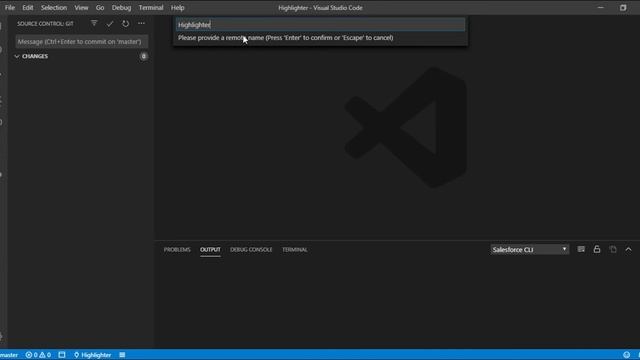Open the View menu
The height and width of the screenshot is (360, 640).
point(81,8)
